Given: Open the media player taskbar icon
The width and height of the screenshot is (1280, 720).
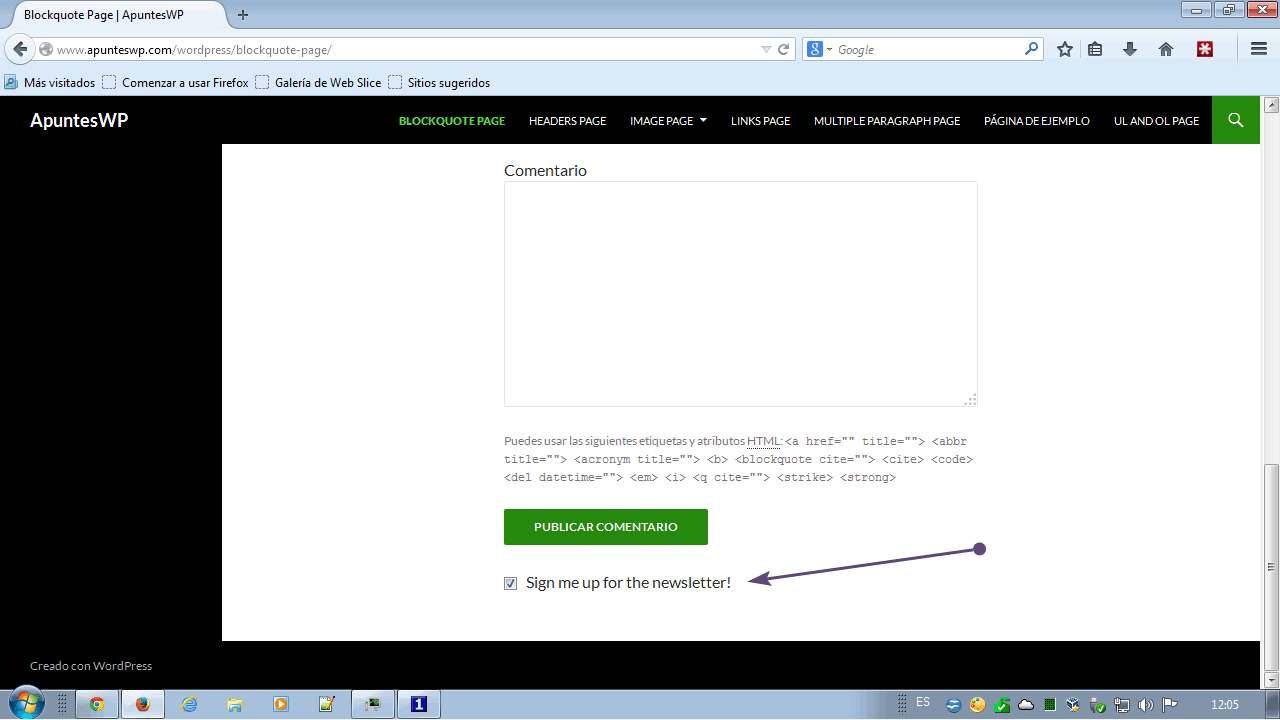Looking at the screenshot, I should pyautogui.click(x=281, y=704).
